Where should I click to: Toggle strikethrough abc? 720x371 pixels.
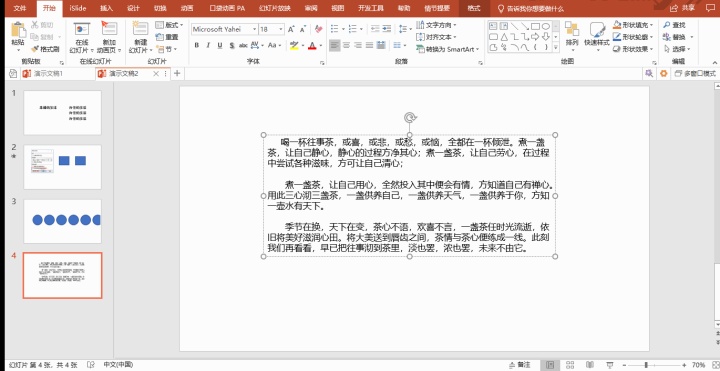tap(243, 45)
